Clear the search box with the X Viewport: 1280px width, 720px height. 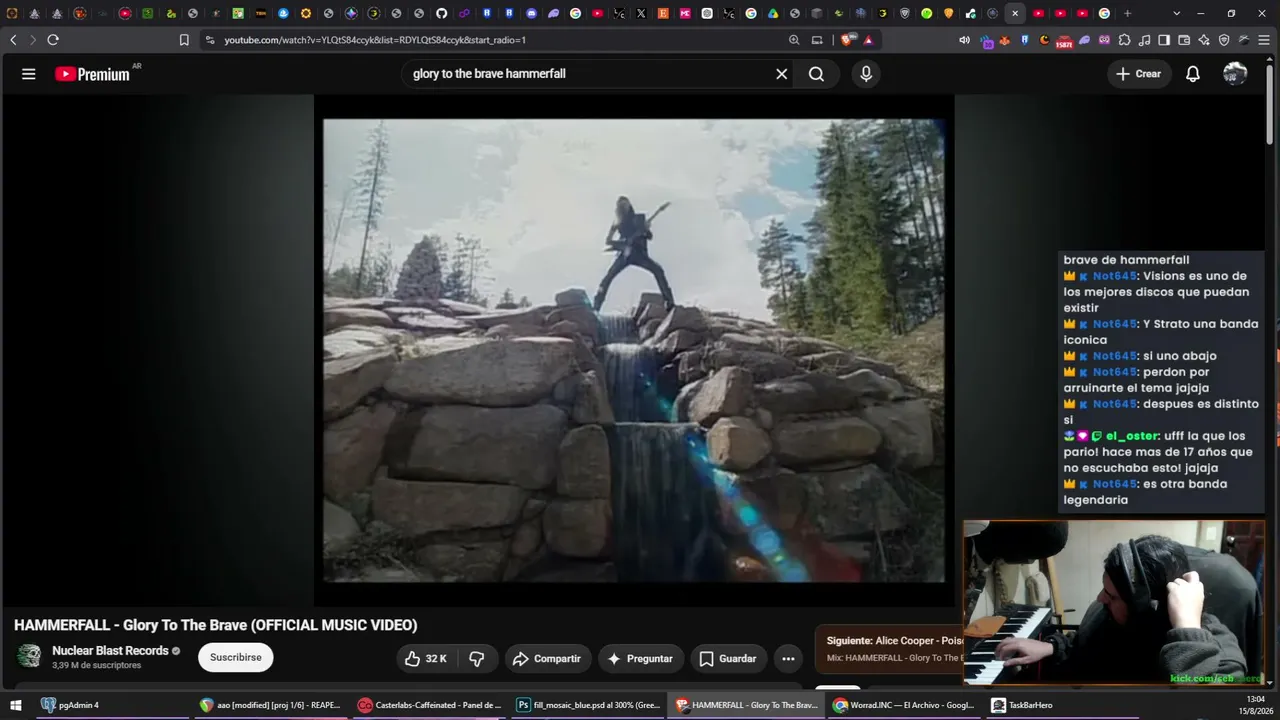782,74
